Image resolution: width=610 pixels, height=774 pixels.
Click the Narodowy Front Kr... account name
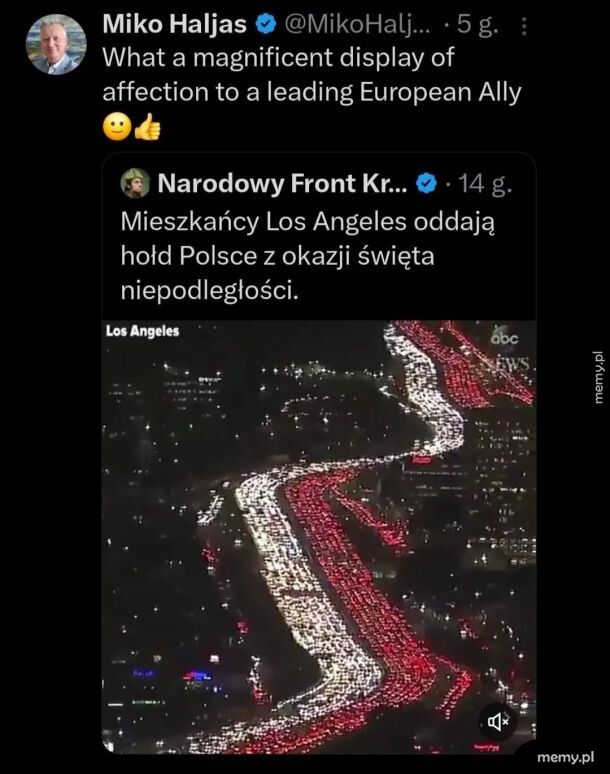(282, 183)
